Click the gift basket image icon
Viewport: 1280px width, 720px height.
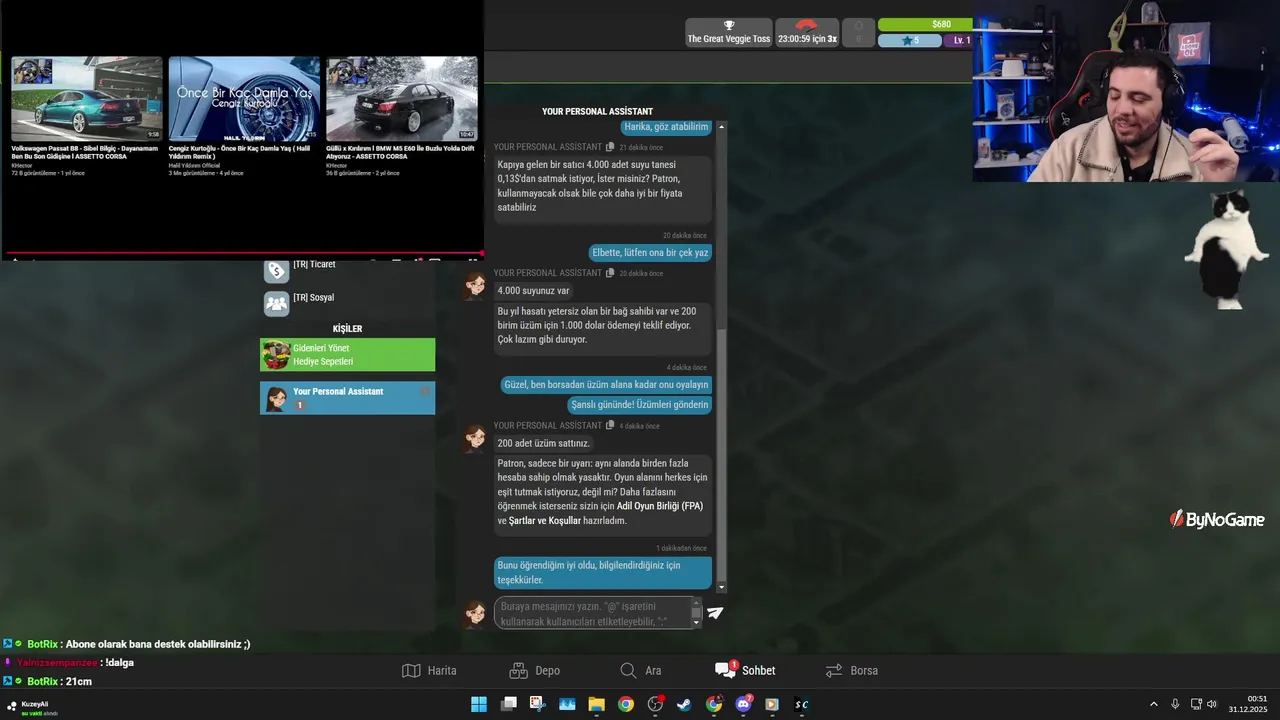275,355
